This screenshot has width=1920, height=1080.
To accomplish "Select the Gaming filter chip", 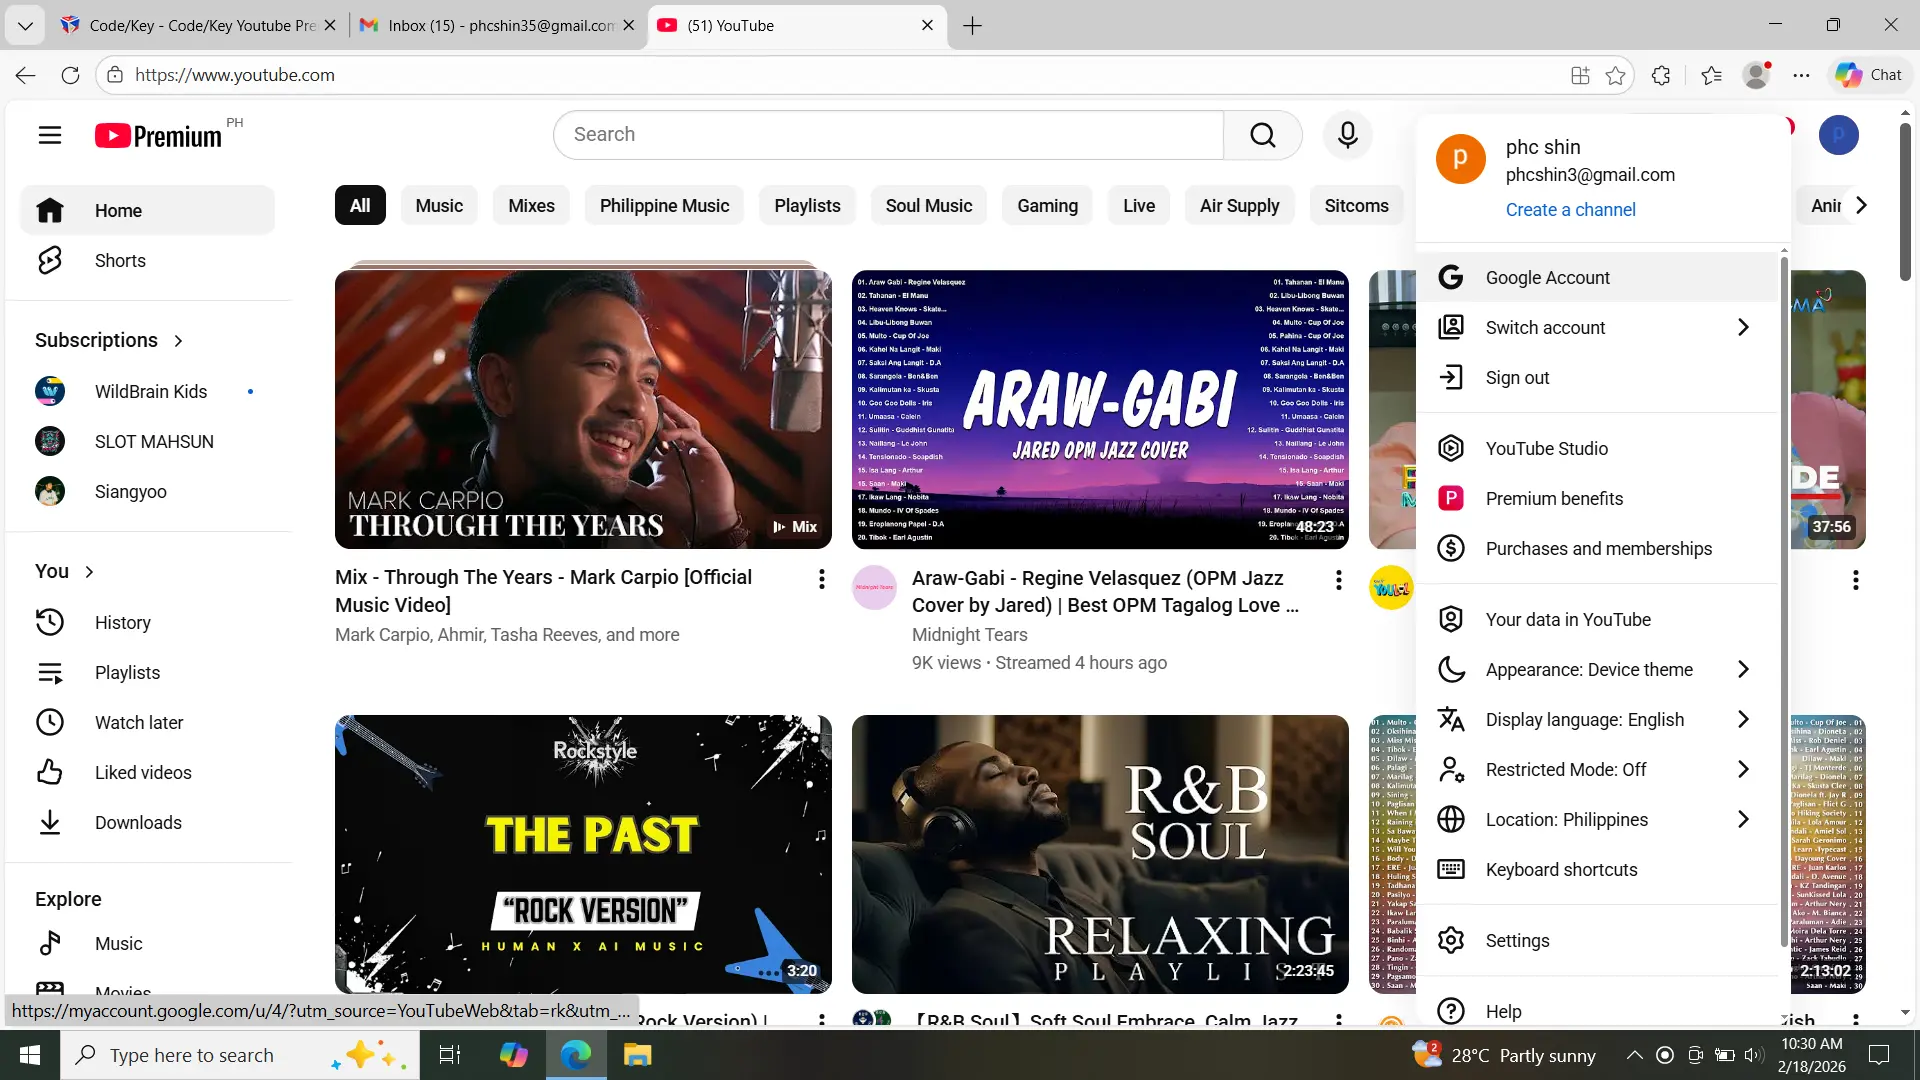I will tap(1047, 206).
